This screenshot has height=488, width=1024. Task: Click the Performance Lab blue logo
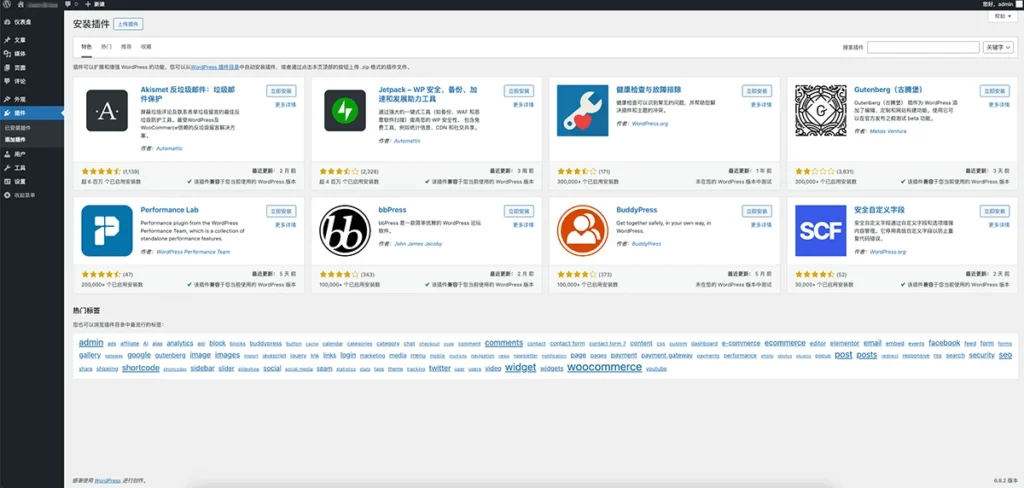click(107, 231)
